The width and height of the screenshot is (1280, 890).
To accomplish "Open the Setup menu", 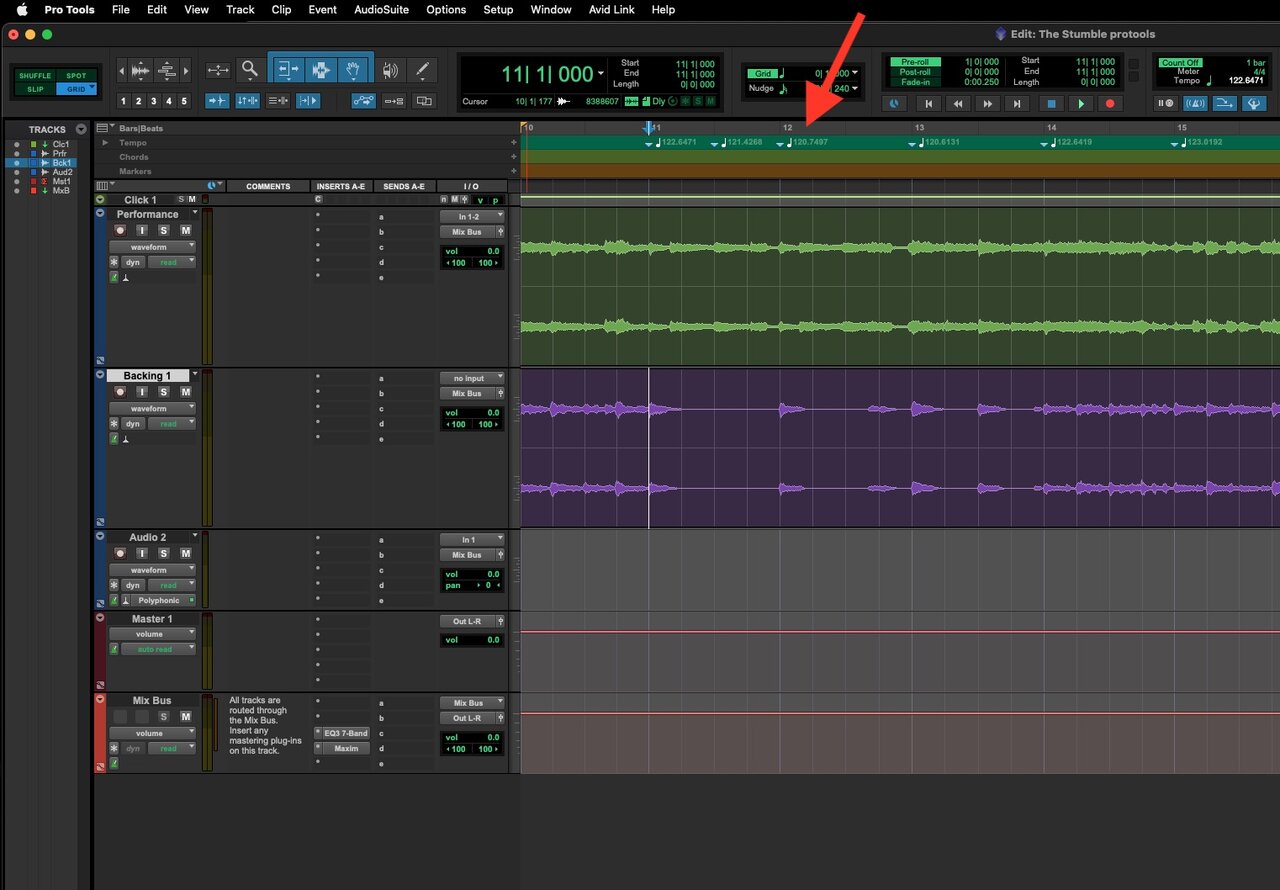I will tap(498, 9).
